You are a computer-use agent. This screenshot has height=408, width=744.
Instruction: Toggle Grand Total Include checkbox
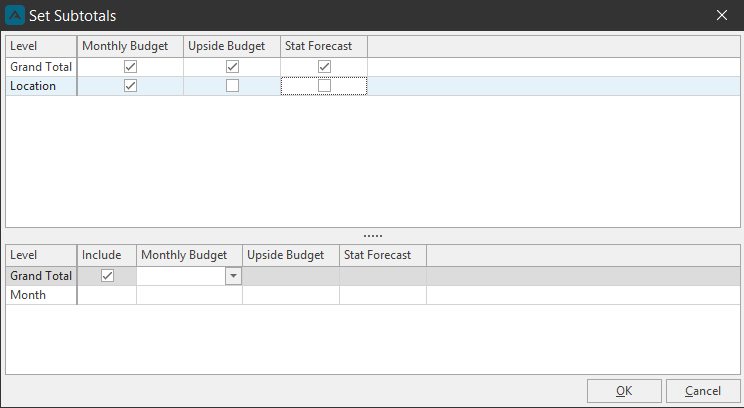coord(107,276)
